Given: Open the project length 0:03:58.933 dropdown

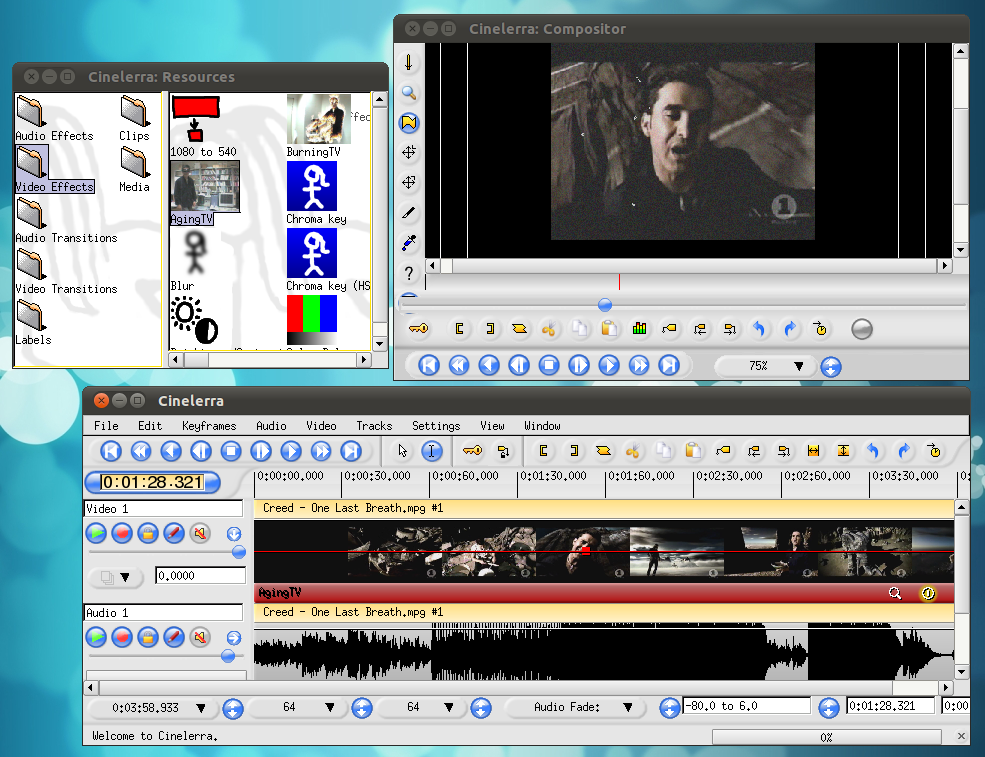Looking at the screenshot, I should [154, 708].
